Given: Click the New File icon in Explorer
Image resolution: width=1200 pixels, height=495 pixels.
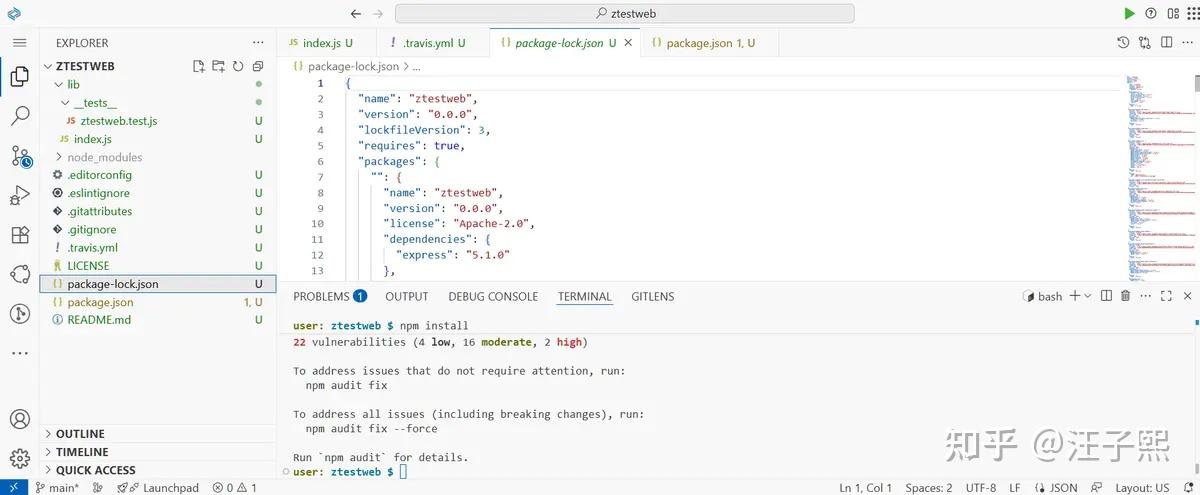Looking at the screenshot, I should pyautogui.click(x=199, y=67).
